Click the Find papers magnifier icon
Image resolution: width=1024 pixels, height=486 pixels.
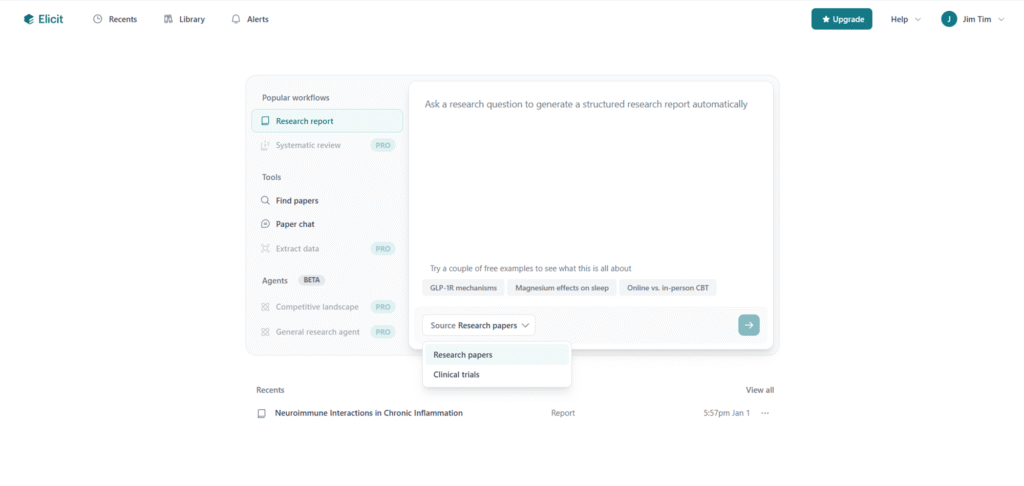point(265,200)
